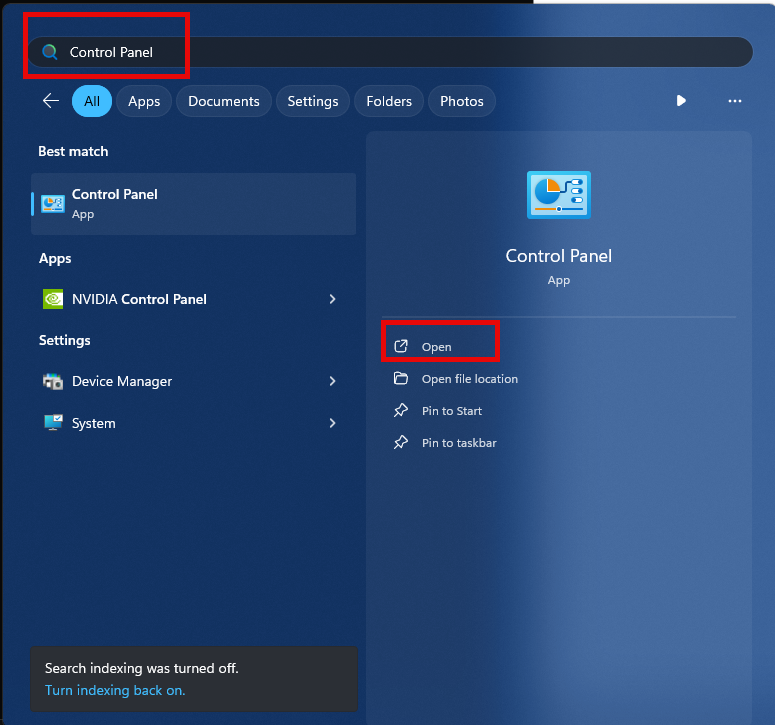Switch to the Photos filter tab
Screen dimensions: 775x725
point(461,101)
